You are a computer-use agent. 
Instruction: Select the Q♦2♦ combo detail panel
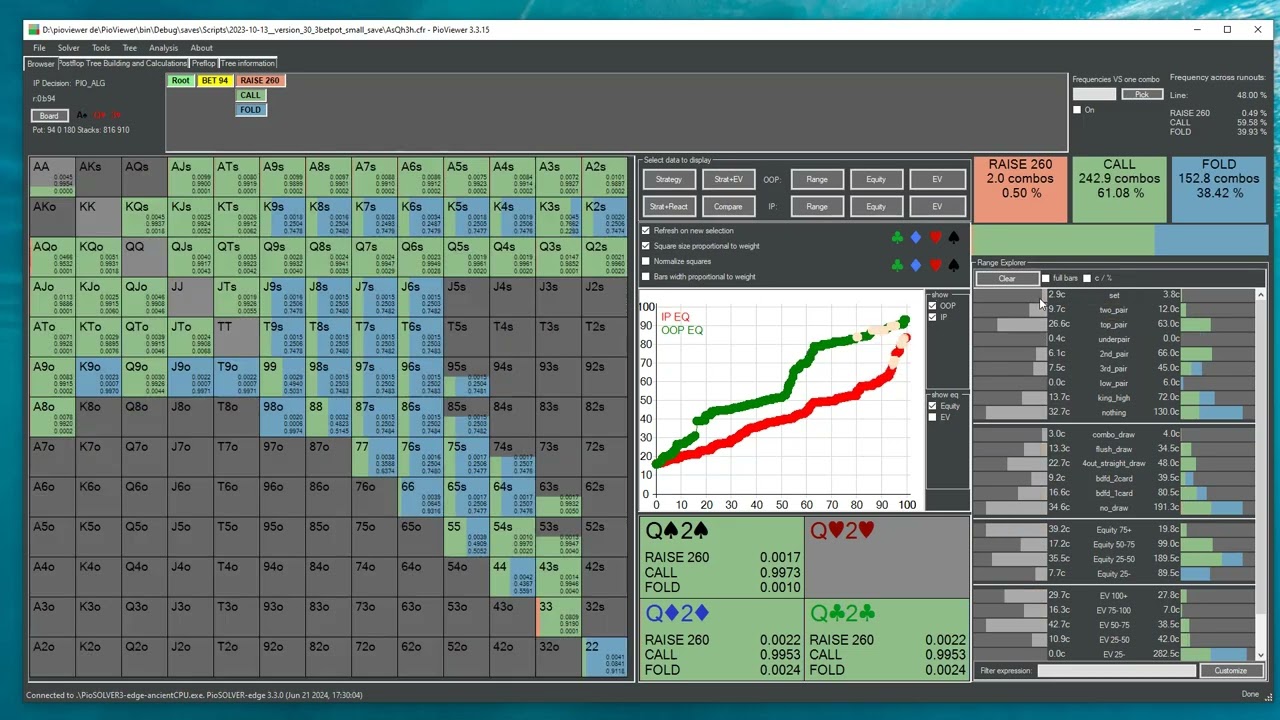tap(721, 640)
